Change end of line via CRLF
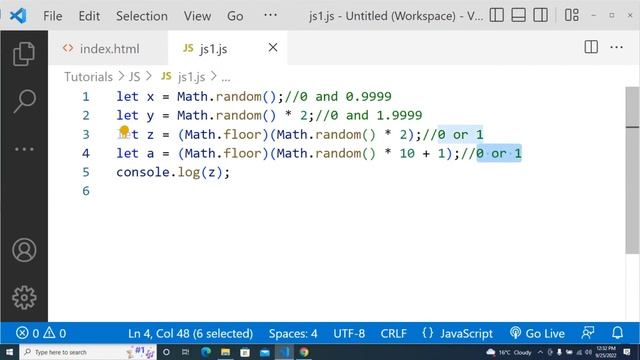This screenshot has width=640, height=360. click(x=393, y=333)
